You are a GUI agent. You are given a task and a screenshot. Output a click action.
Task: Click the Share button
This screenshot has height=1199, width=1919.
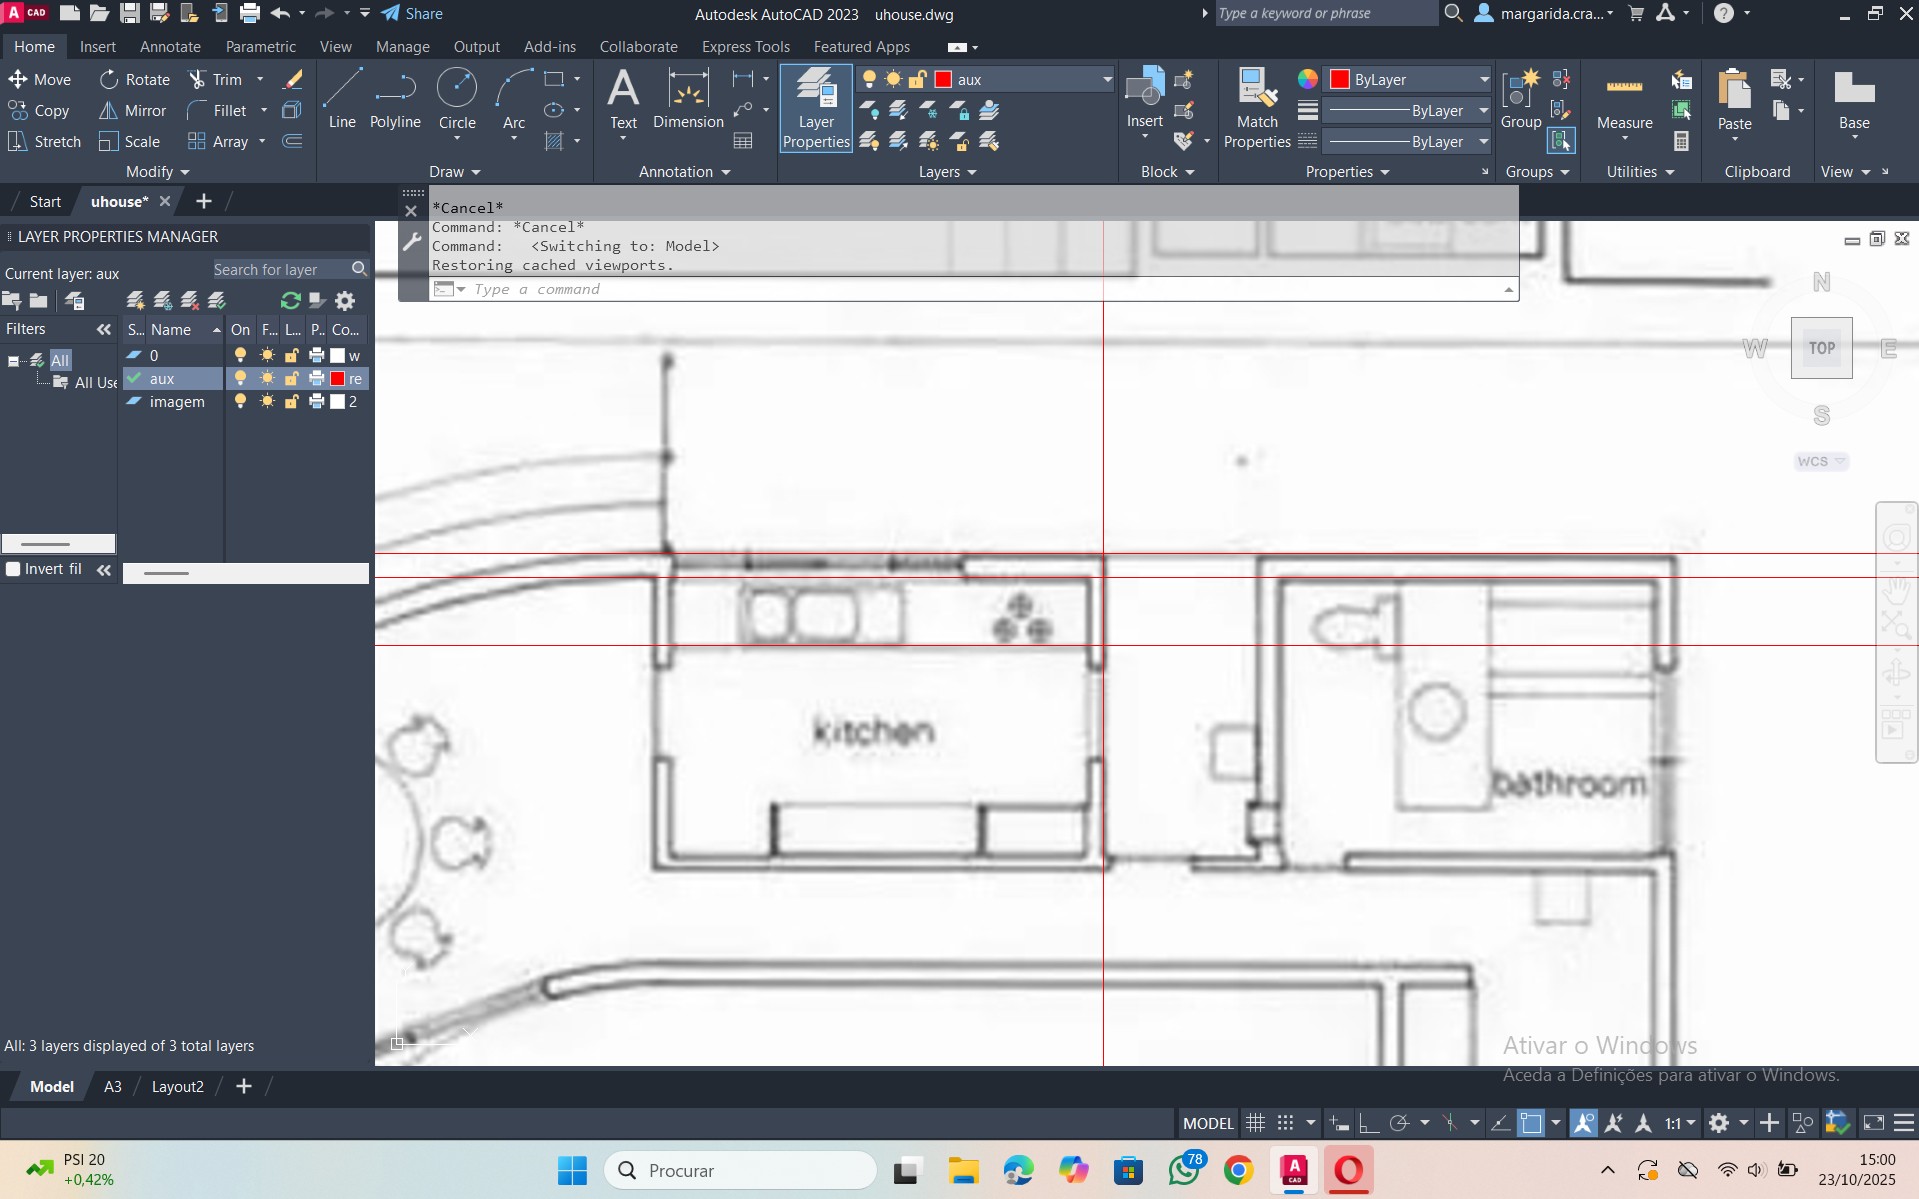click(x=413, y=14)
